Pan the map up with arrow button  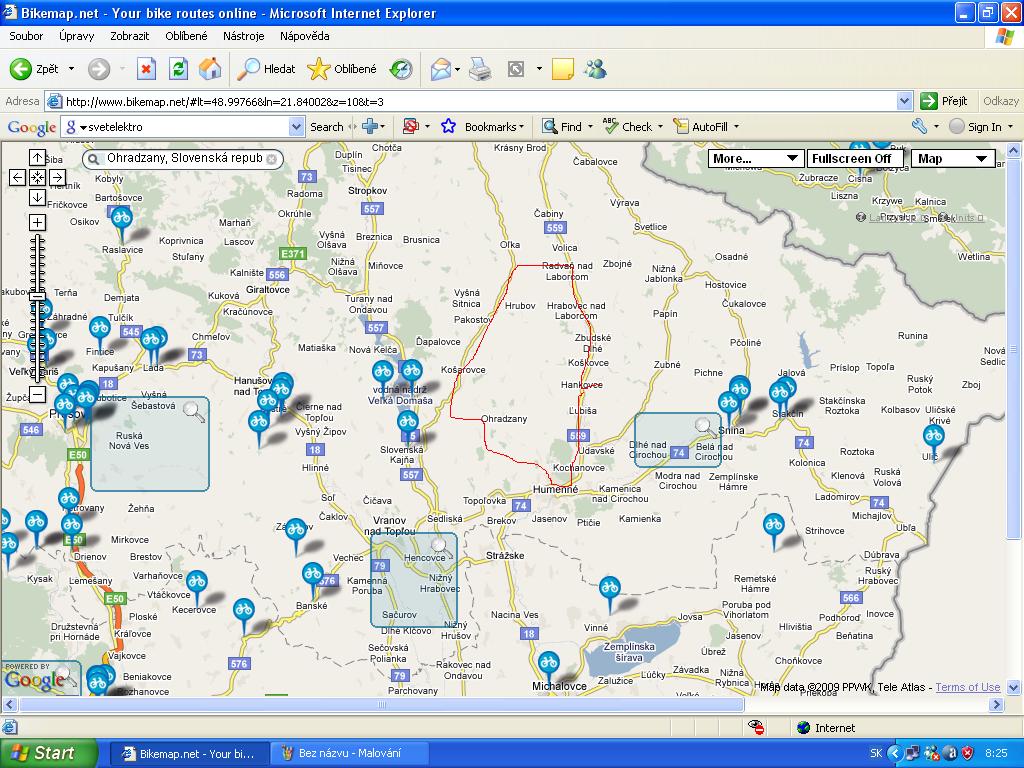pyautogui.click(x=37, y=157)
